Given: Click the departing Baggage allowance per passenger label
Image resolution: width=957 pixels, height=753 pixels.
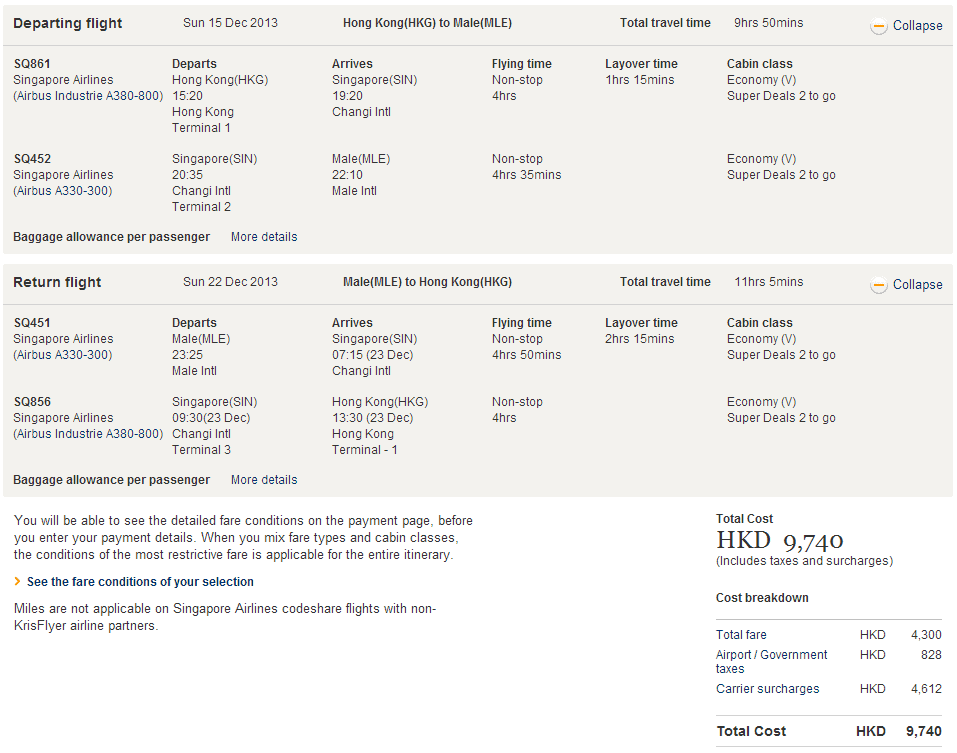Looking at the screenshot, I should click(x=111, y=237).
